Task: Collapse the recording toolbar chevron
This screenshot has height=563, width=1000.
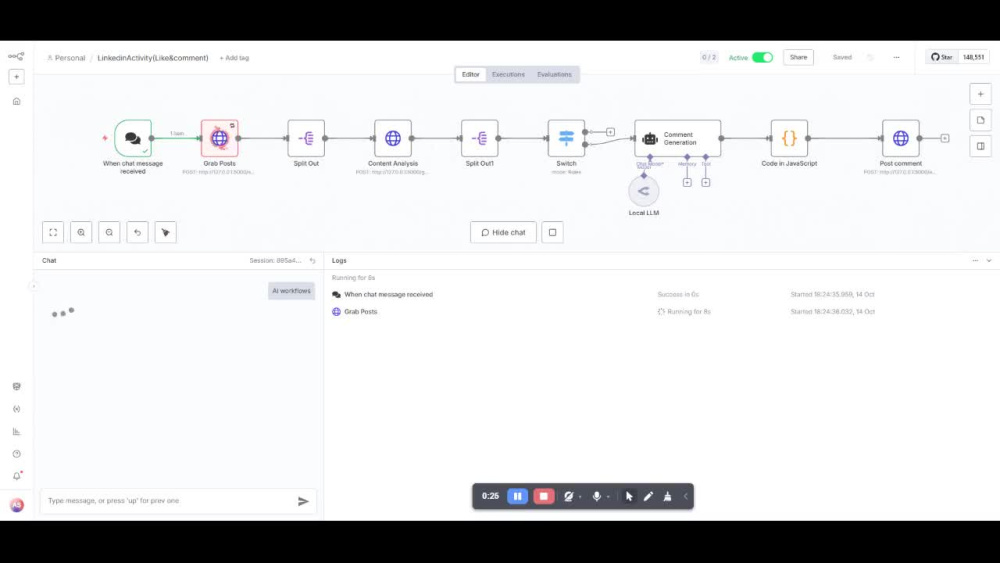Action: click(x=686, y=496)
